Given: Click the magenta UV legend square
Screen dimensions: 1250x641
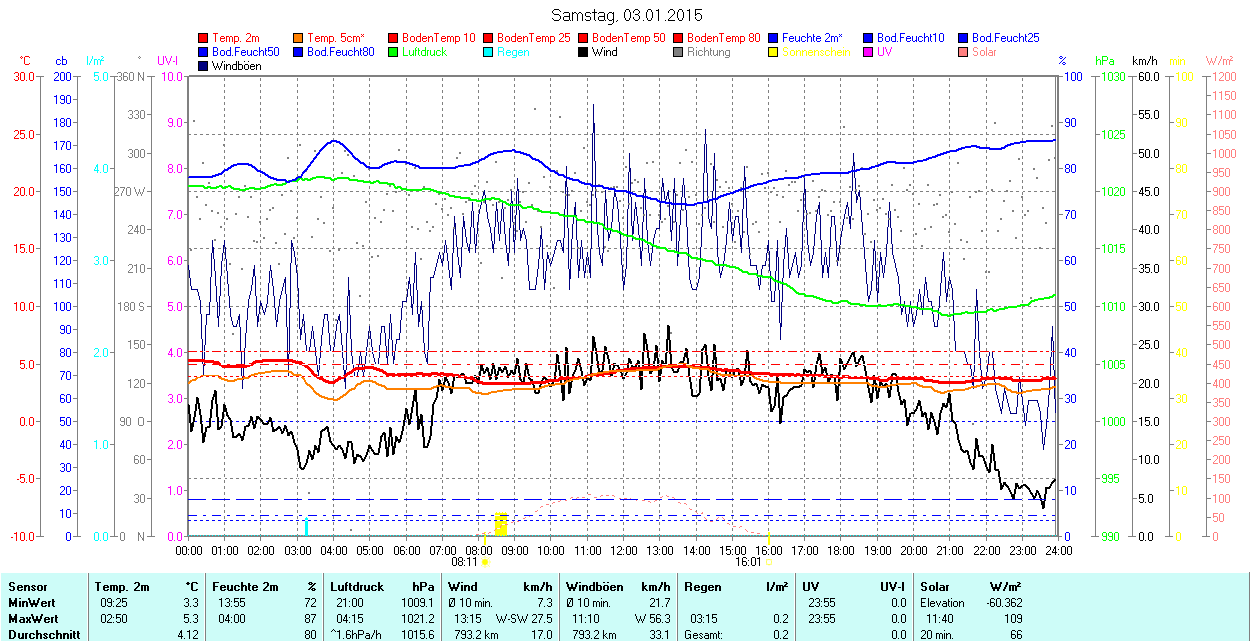Looking at the screenshot, I should (x=869, y=52).
